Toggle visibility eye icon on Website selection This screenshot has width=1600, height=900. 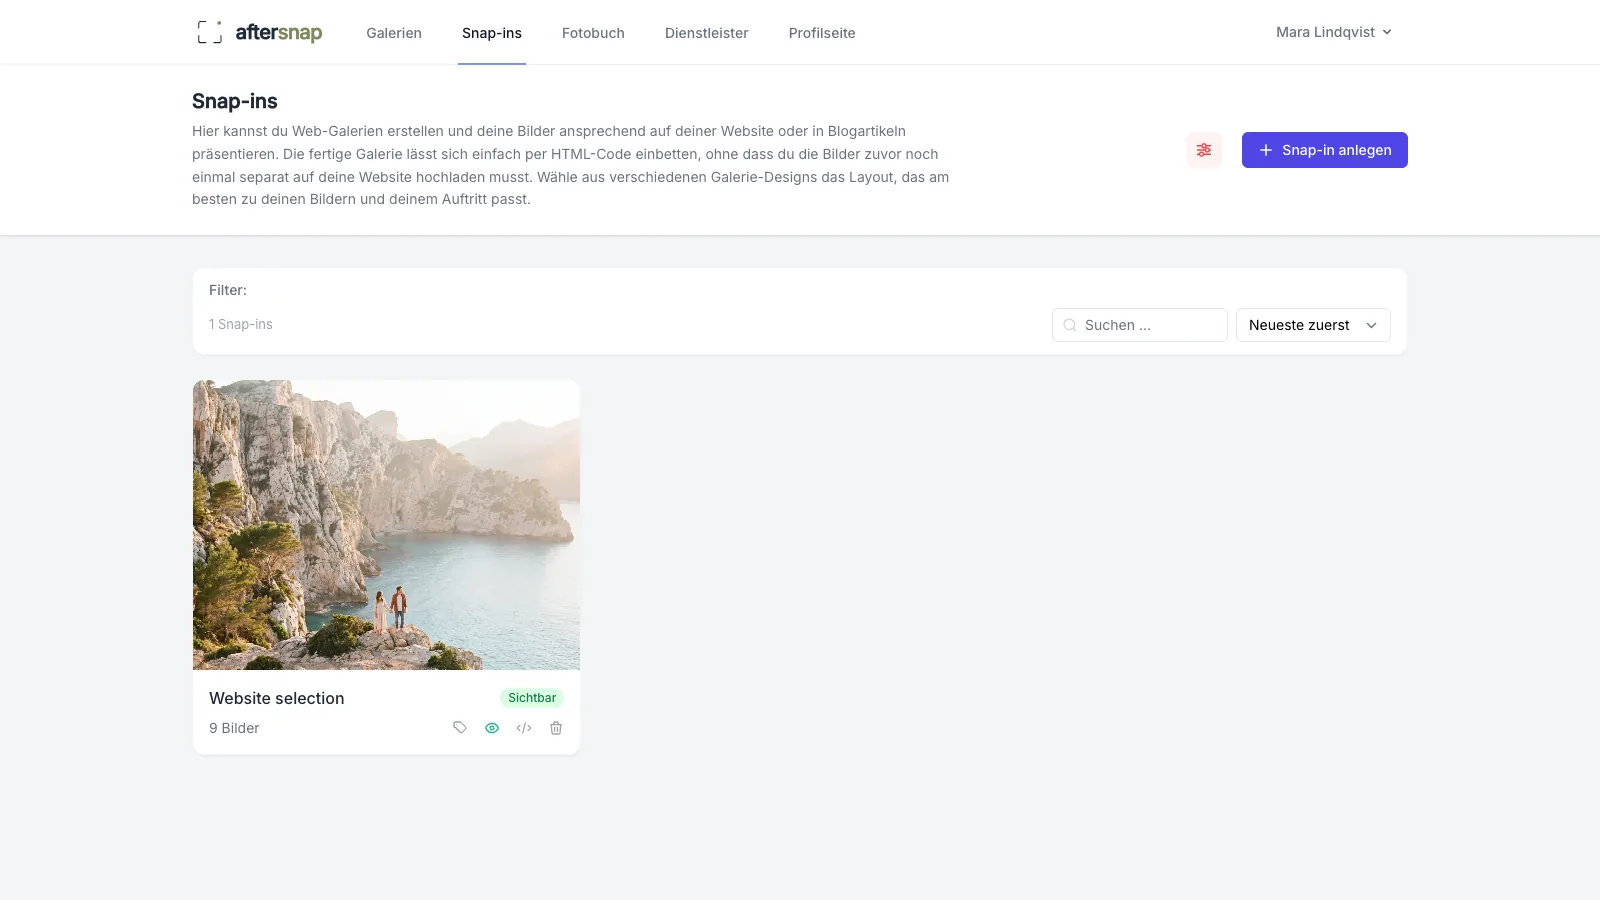coord(492,728)
